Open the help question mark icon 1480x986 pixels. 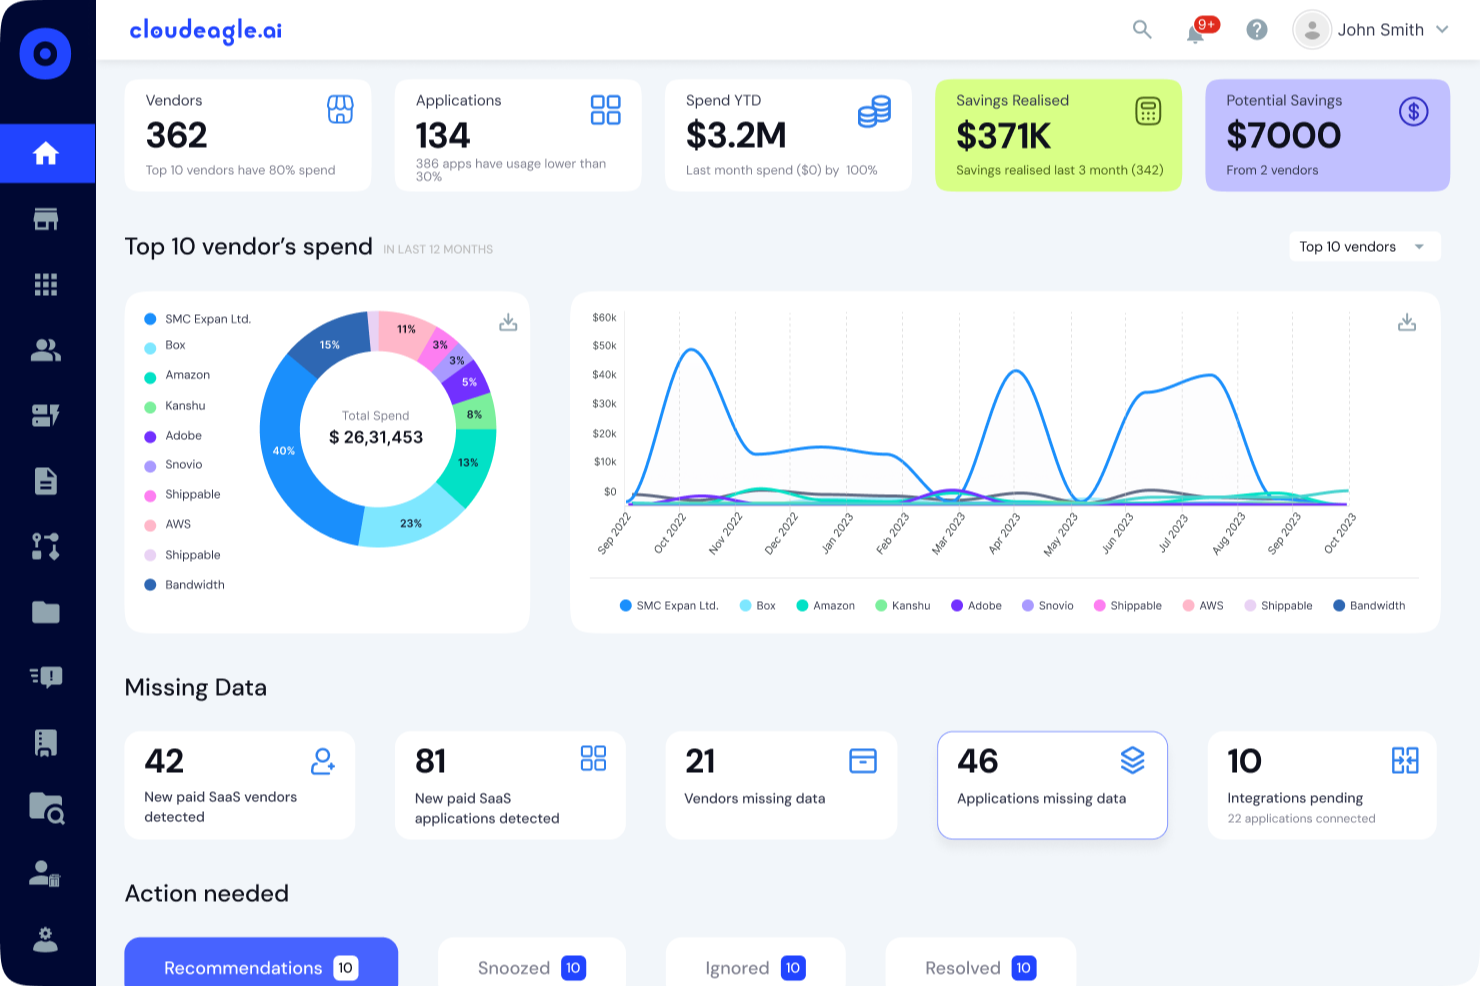(x=1257, y=30)
